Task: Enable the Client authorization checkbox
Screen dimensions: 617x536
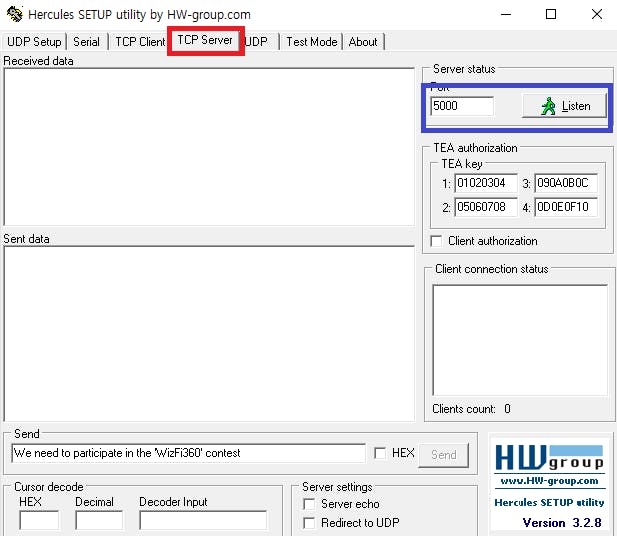Action: 436,241
